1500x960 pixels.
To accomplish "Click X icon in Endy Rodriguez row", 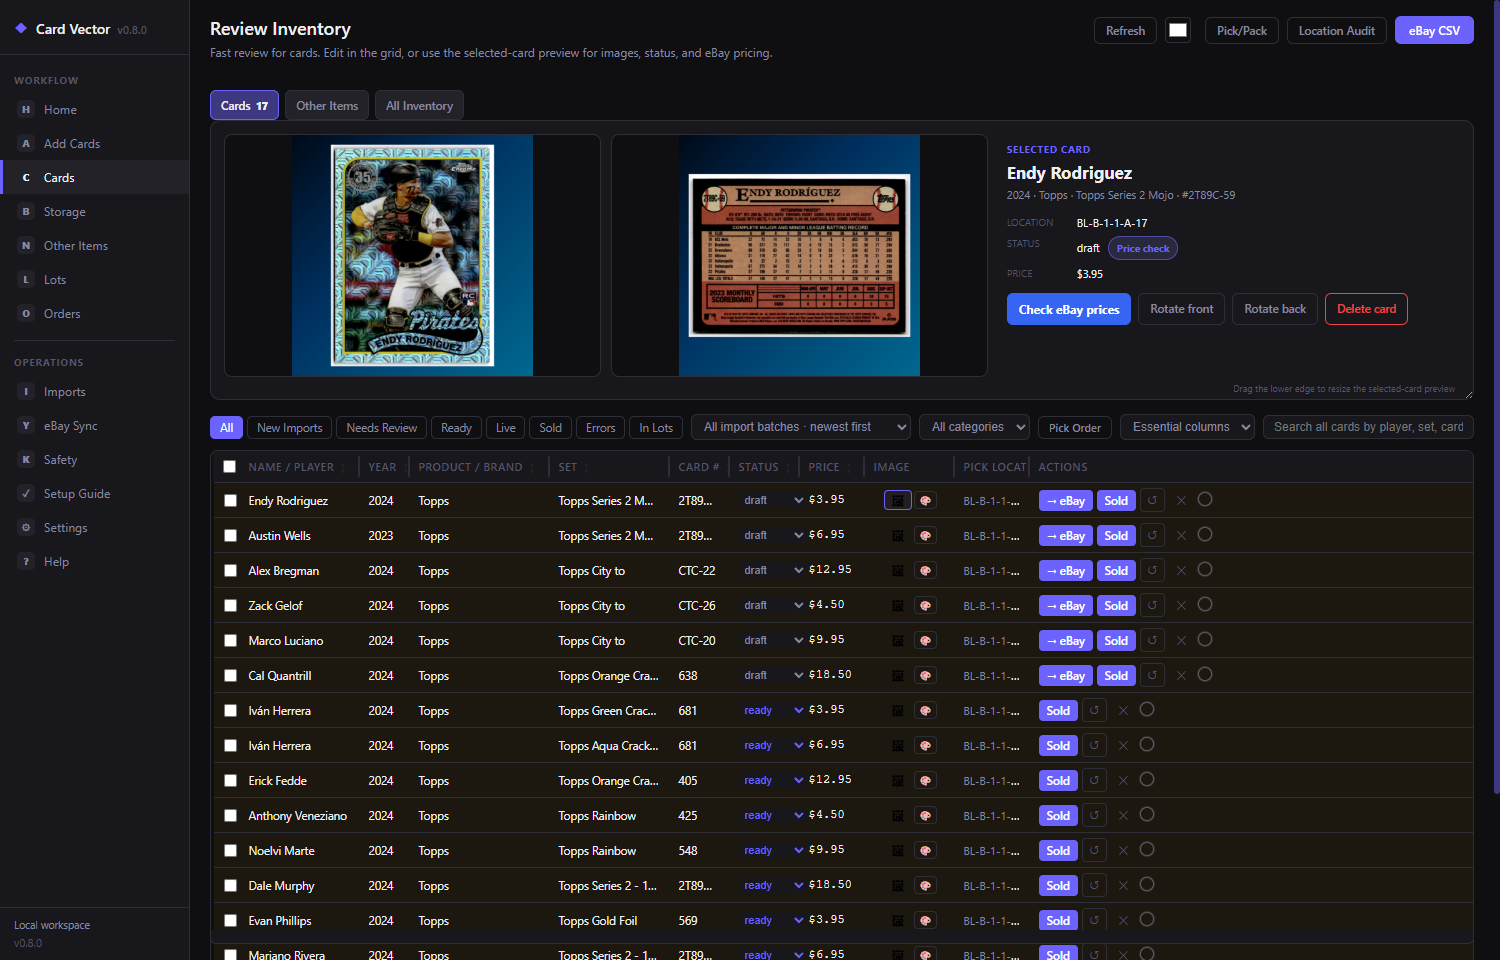I will [1181, 500].
